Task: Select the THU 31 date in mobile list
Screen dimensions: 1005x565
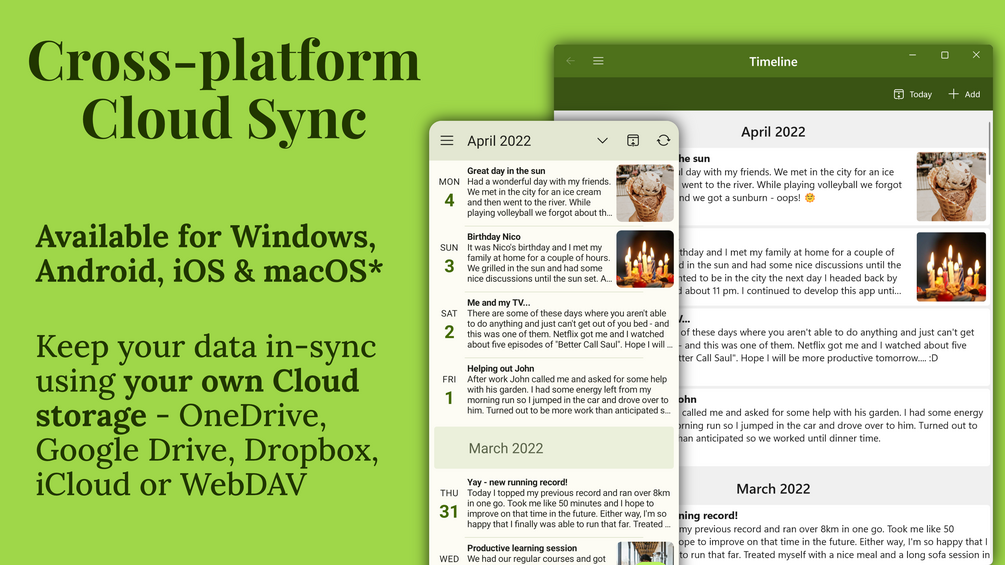Action: tap(449, 504)
